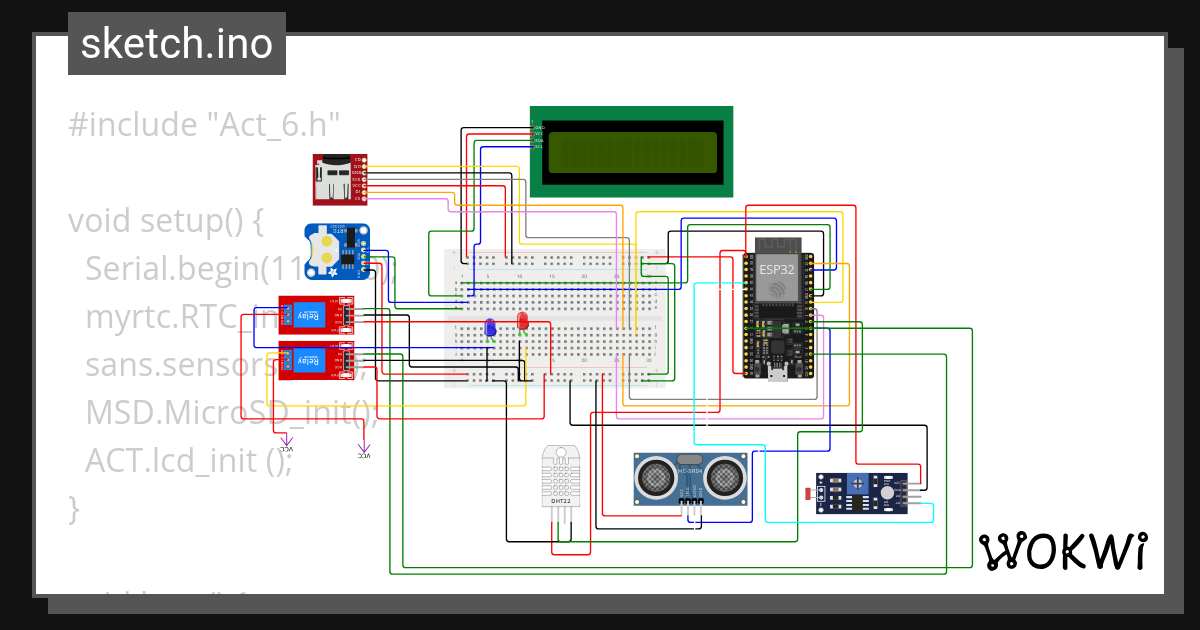This screenshot has height=630, width=1200.
Task: Adjust the blue trimmer potentiometer on the sensor module
Action: coord(858,483)
